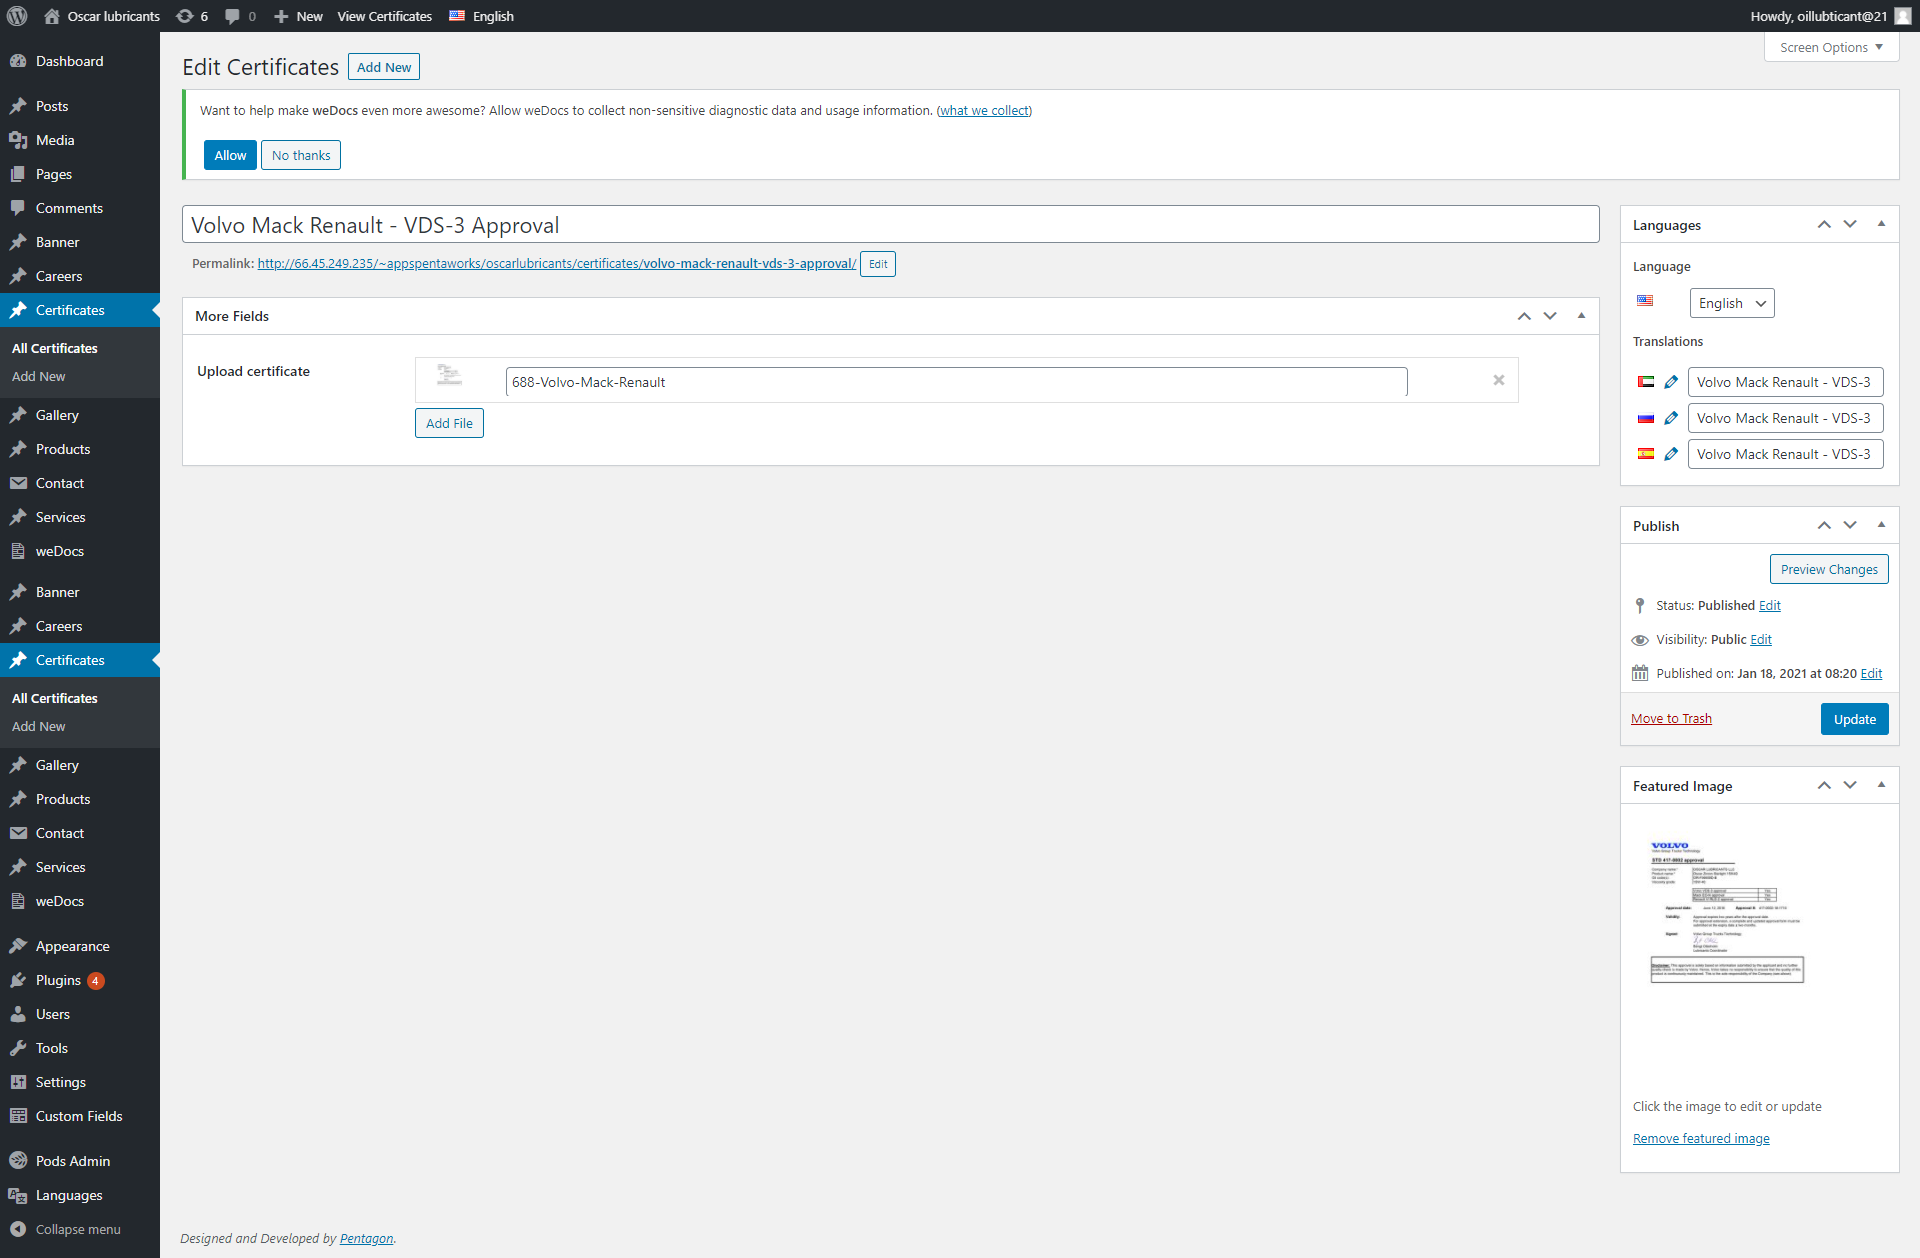The height and width of the screenshot is (1258, 1920).
Task: Click Allow for weDocs diagnostics
Action: tap(230, 155)
